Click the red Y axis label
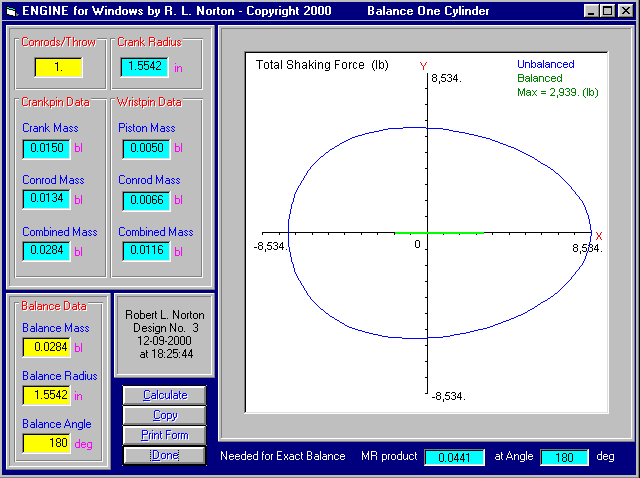This screenshot has width=640, height=478. point(423,66)
